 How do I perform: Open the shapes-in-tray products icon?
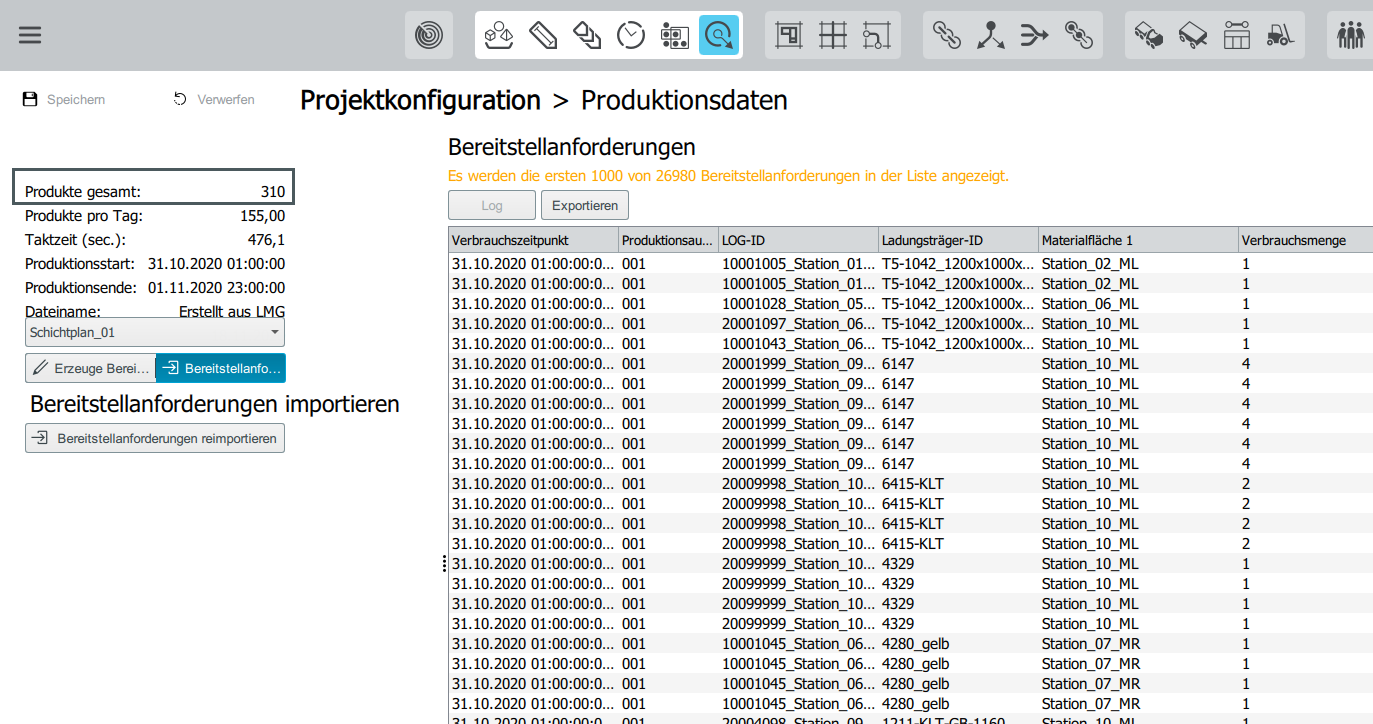[x=498, y=36]
